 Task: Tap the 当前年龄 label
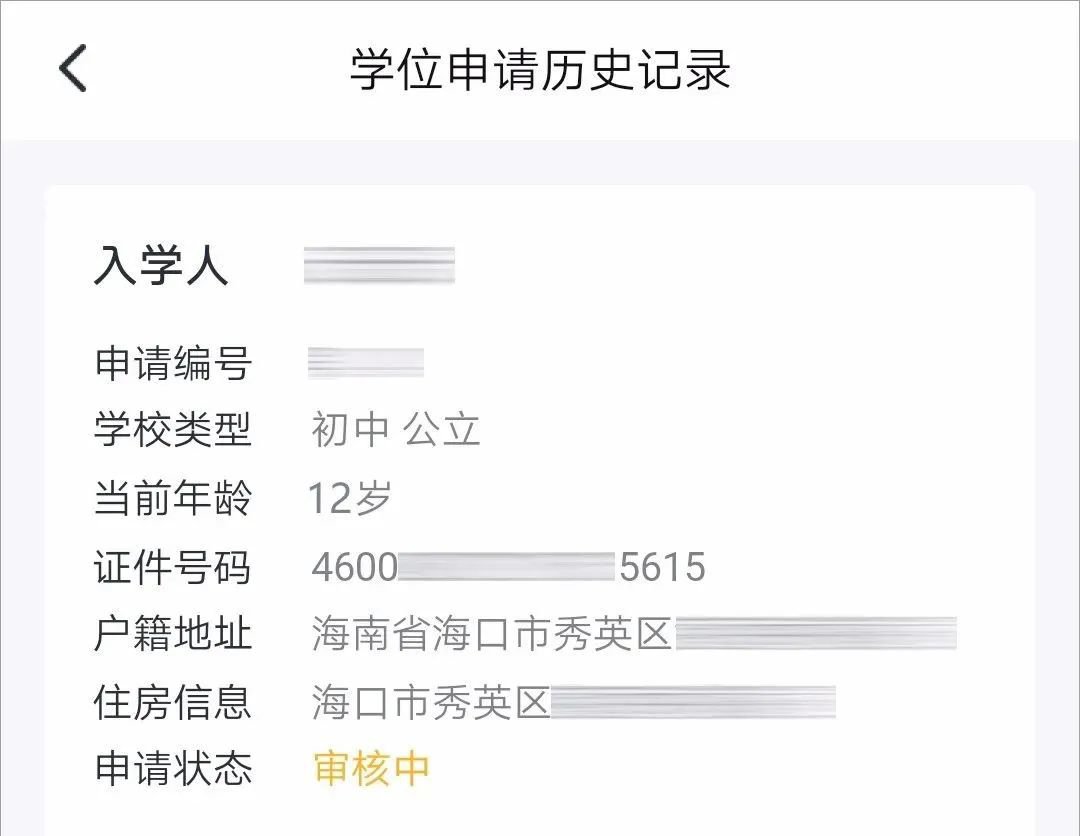[x=172, y=498]
